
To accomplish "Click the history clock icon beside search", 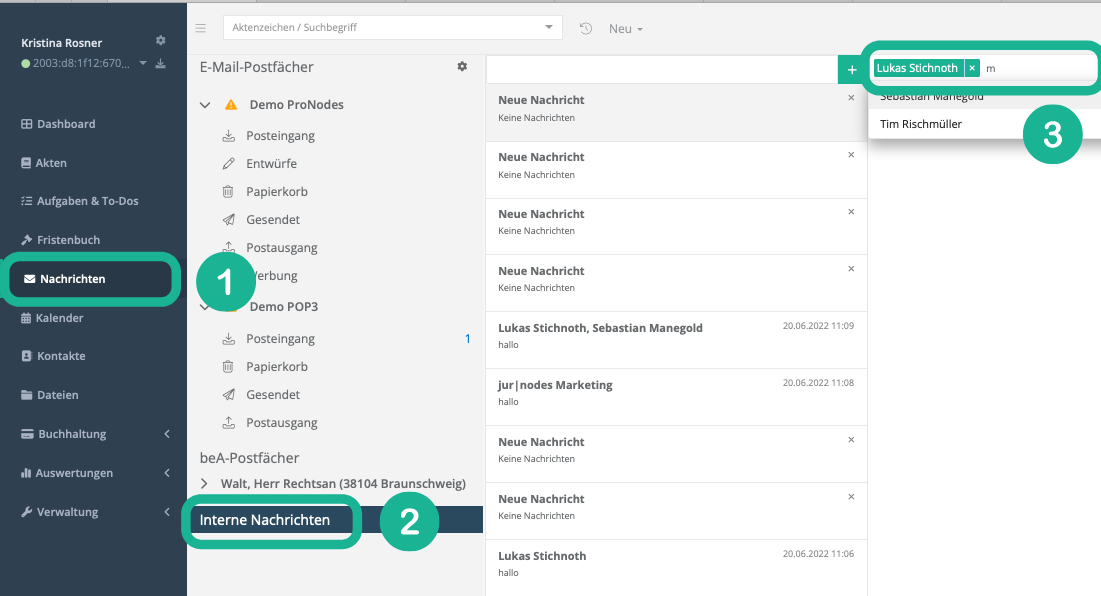I will point(586,28).
